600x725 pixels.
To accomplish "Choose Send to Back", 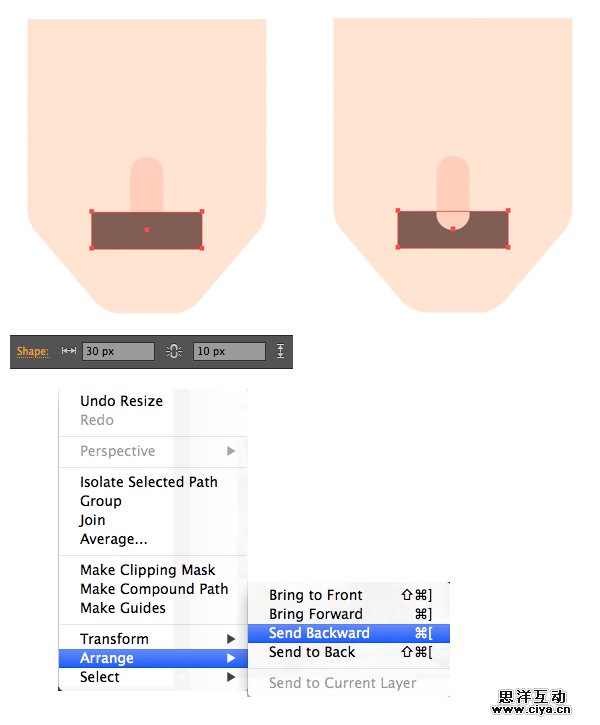I will click(x=312, y=652).
